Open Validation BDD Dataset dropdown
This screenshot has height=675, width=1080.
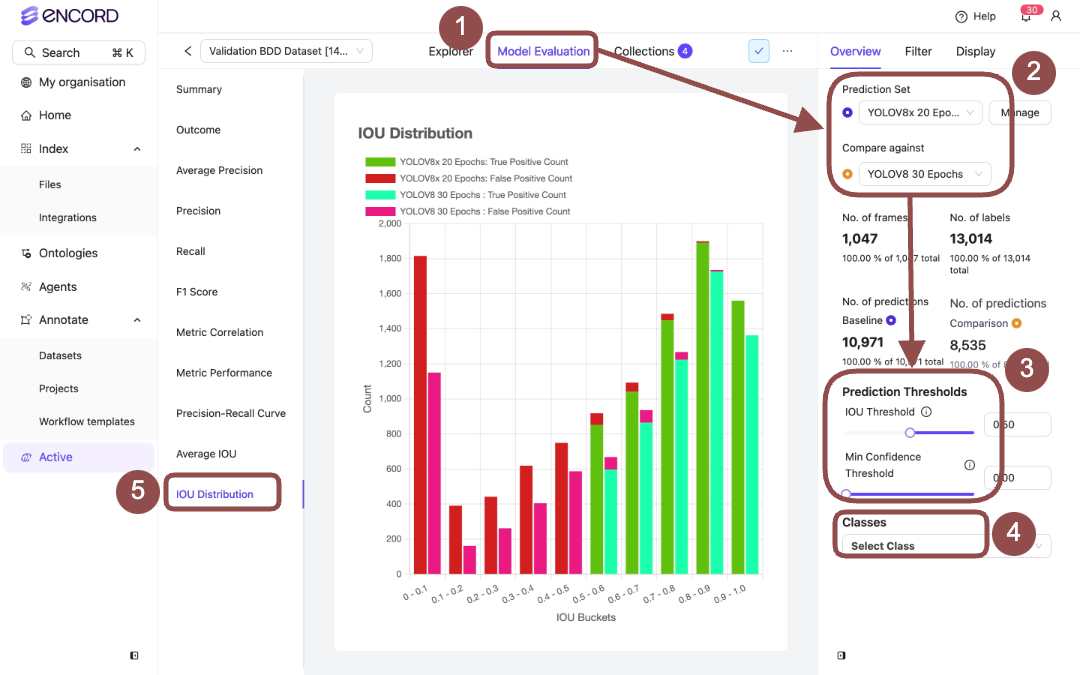(286, 51)
